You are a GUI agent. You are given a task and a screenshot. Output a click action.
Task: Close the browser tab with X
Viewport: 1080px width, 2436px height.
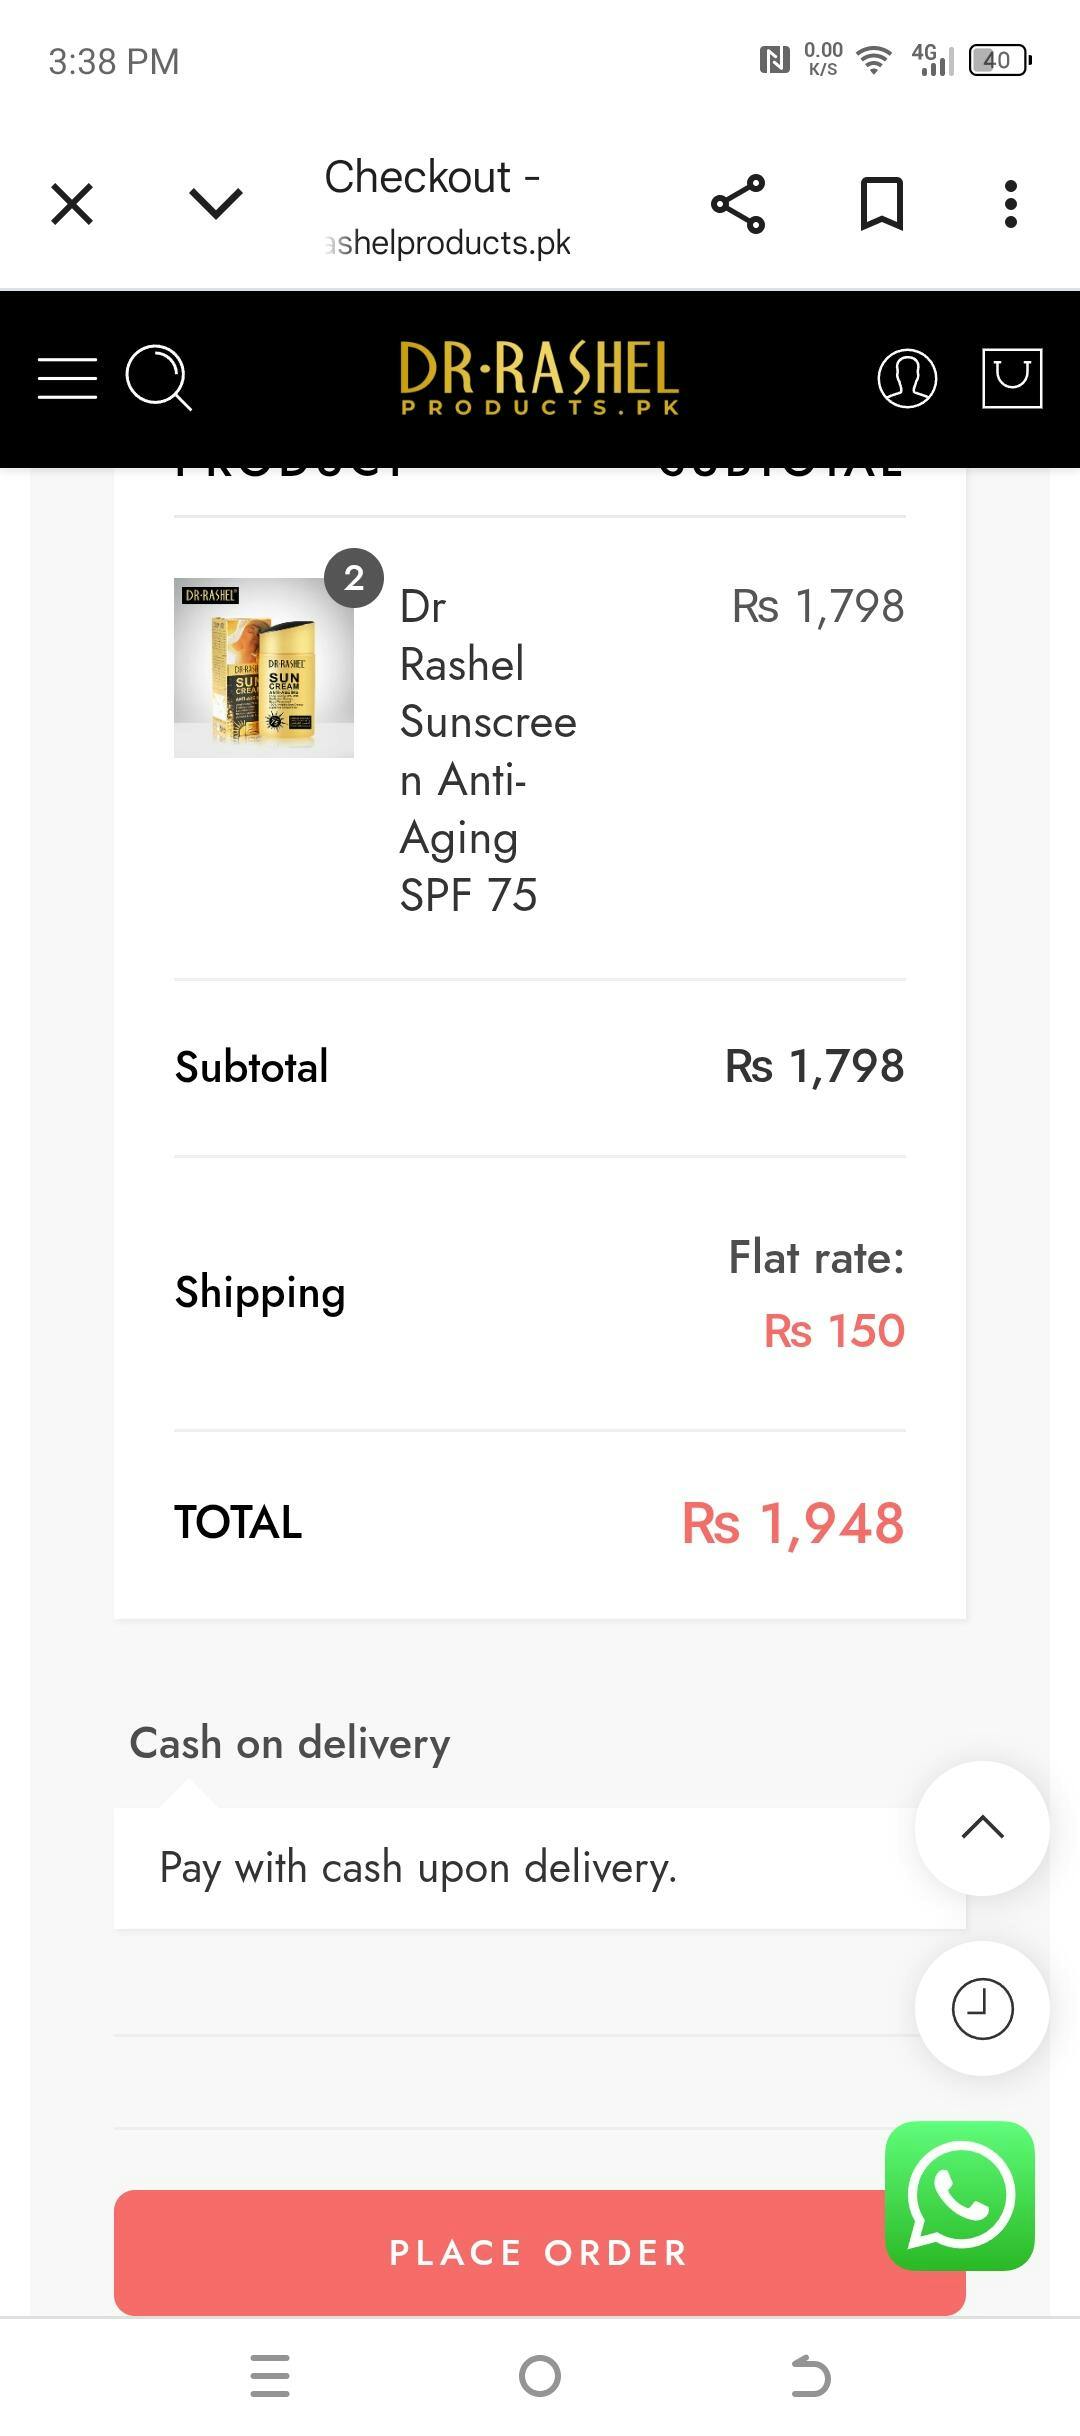(x=72, y=205)
